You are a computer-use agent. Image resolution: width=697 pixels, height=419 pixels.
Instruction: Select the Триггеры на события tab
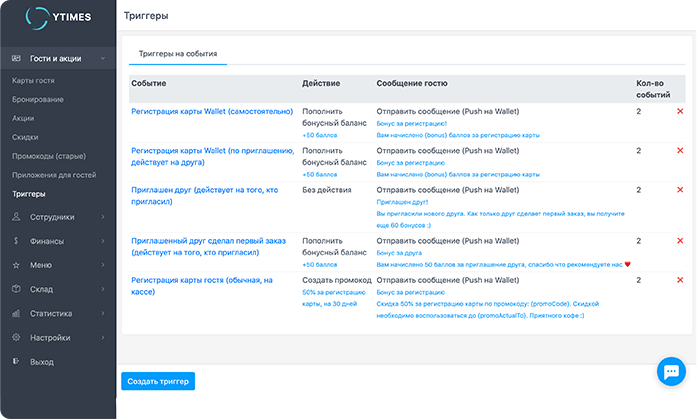(177, 53)
